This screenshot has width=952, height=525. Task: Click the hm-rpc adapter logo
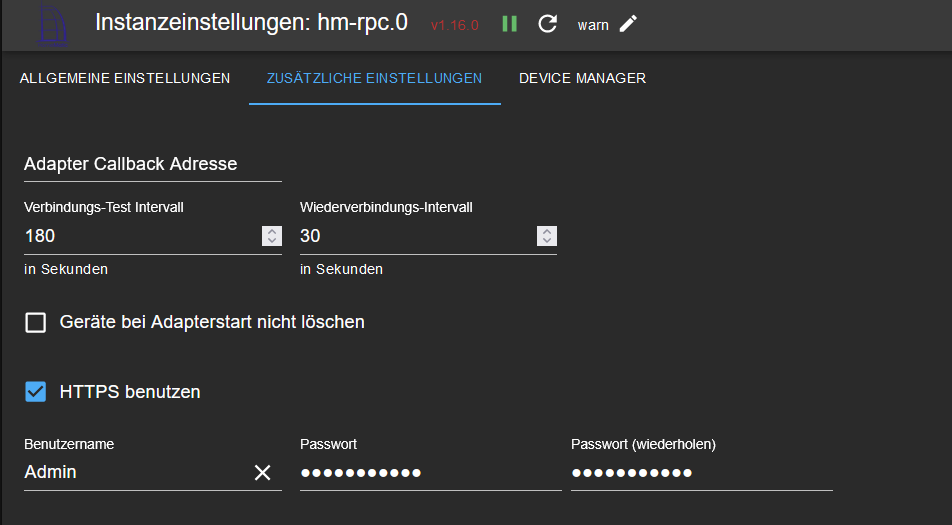pos(53,25)
